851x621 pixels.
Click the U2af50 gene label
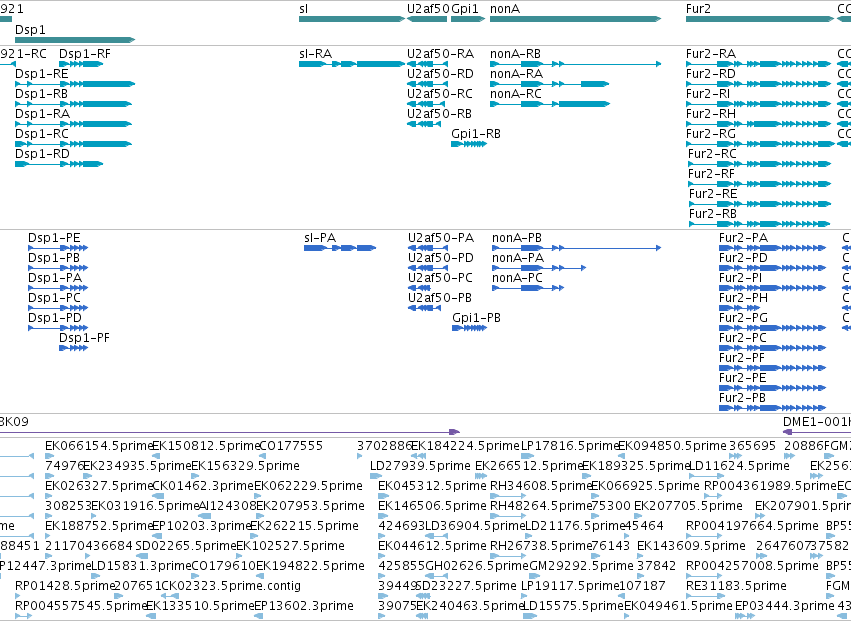coord(428,9)
